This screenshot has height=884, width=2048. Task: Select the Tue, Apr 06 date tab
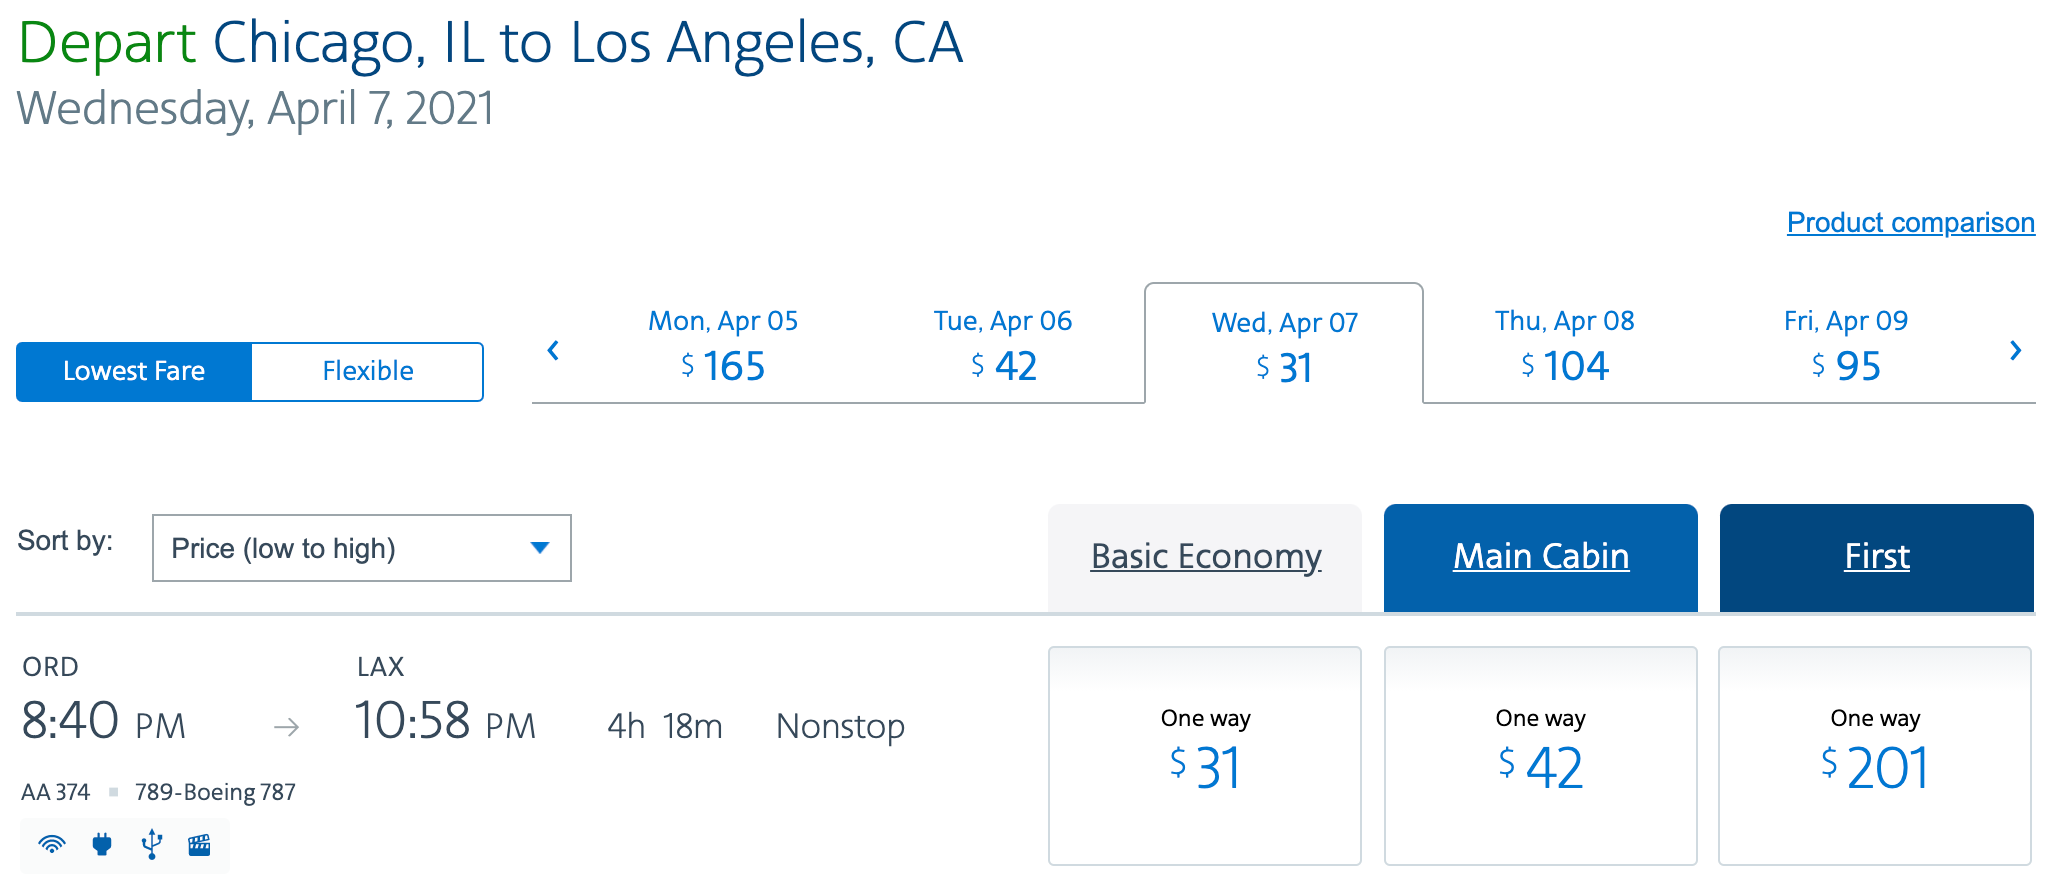[x=1003, y=345]
